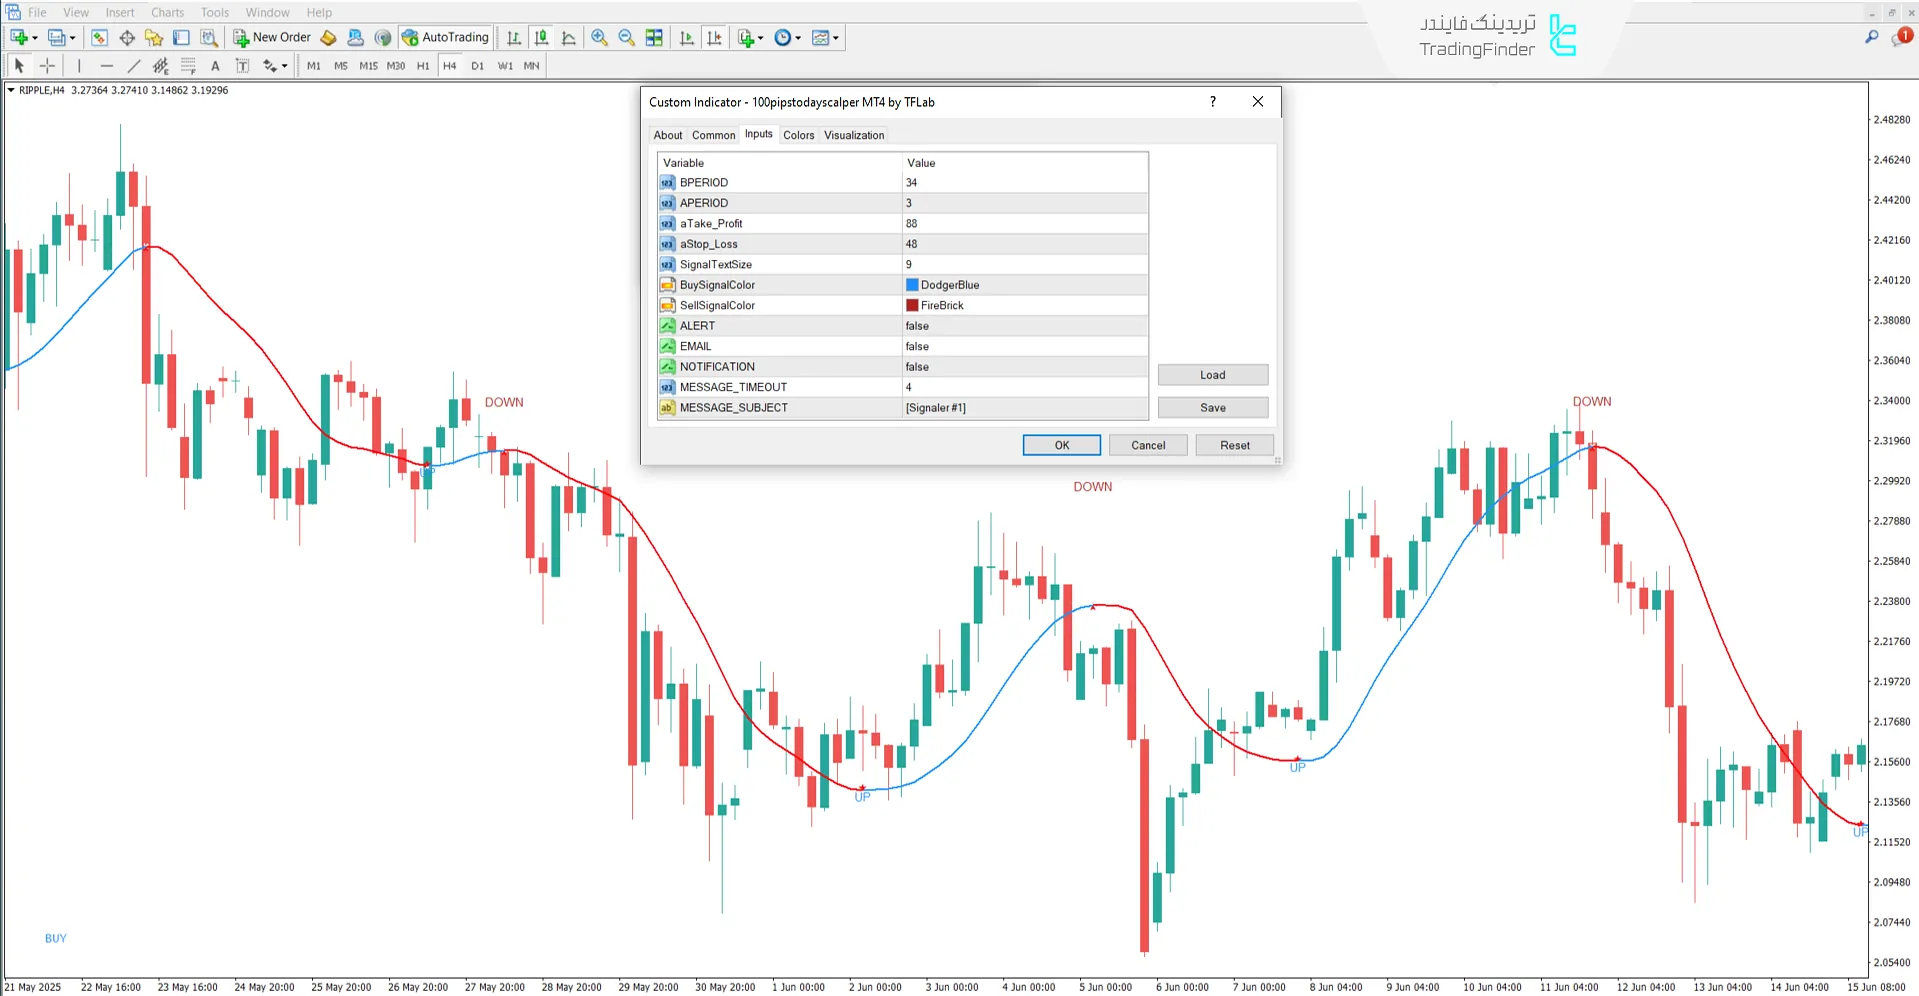Switch to the Colors tab
Screen dimensions: 1919x996
pyautogui.click(x=798, y=135)
